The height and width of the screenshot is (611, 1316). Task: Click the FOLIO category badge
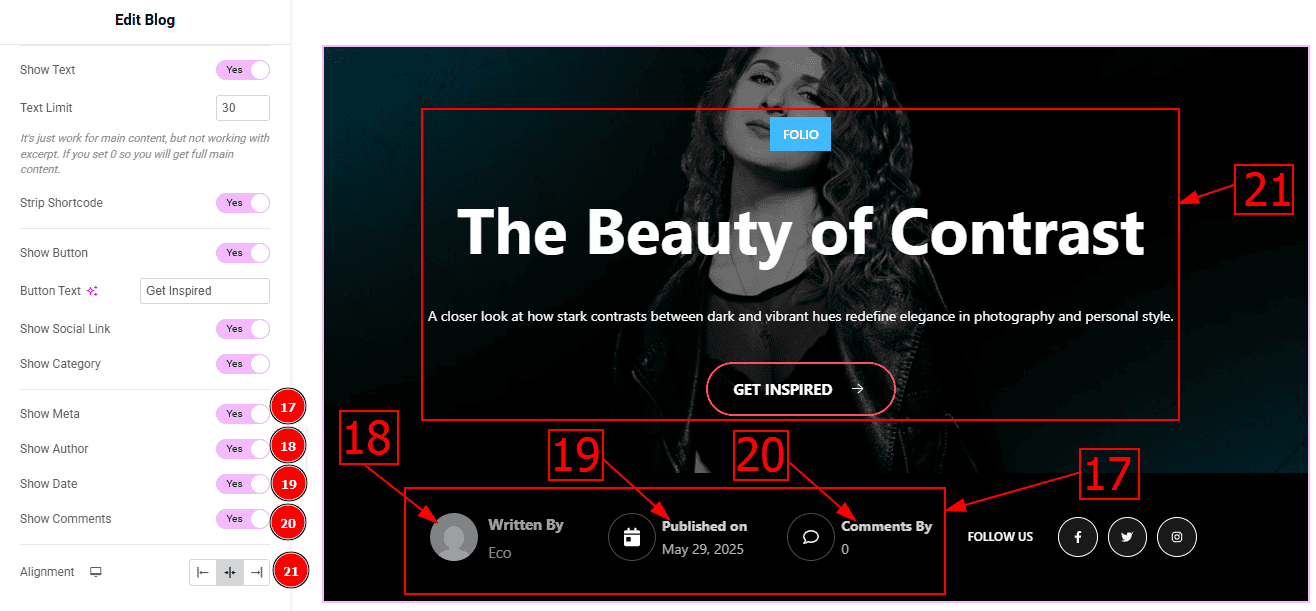coord(800,134)
